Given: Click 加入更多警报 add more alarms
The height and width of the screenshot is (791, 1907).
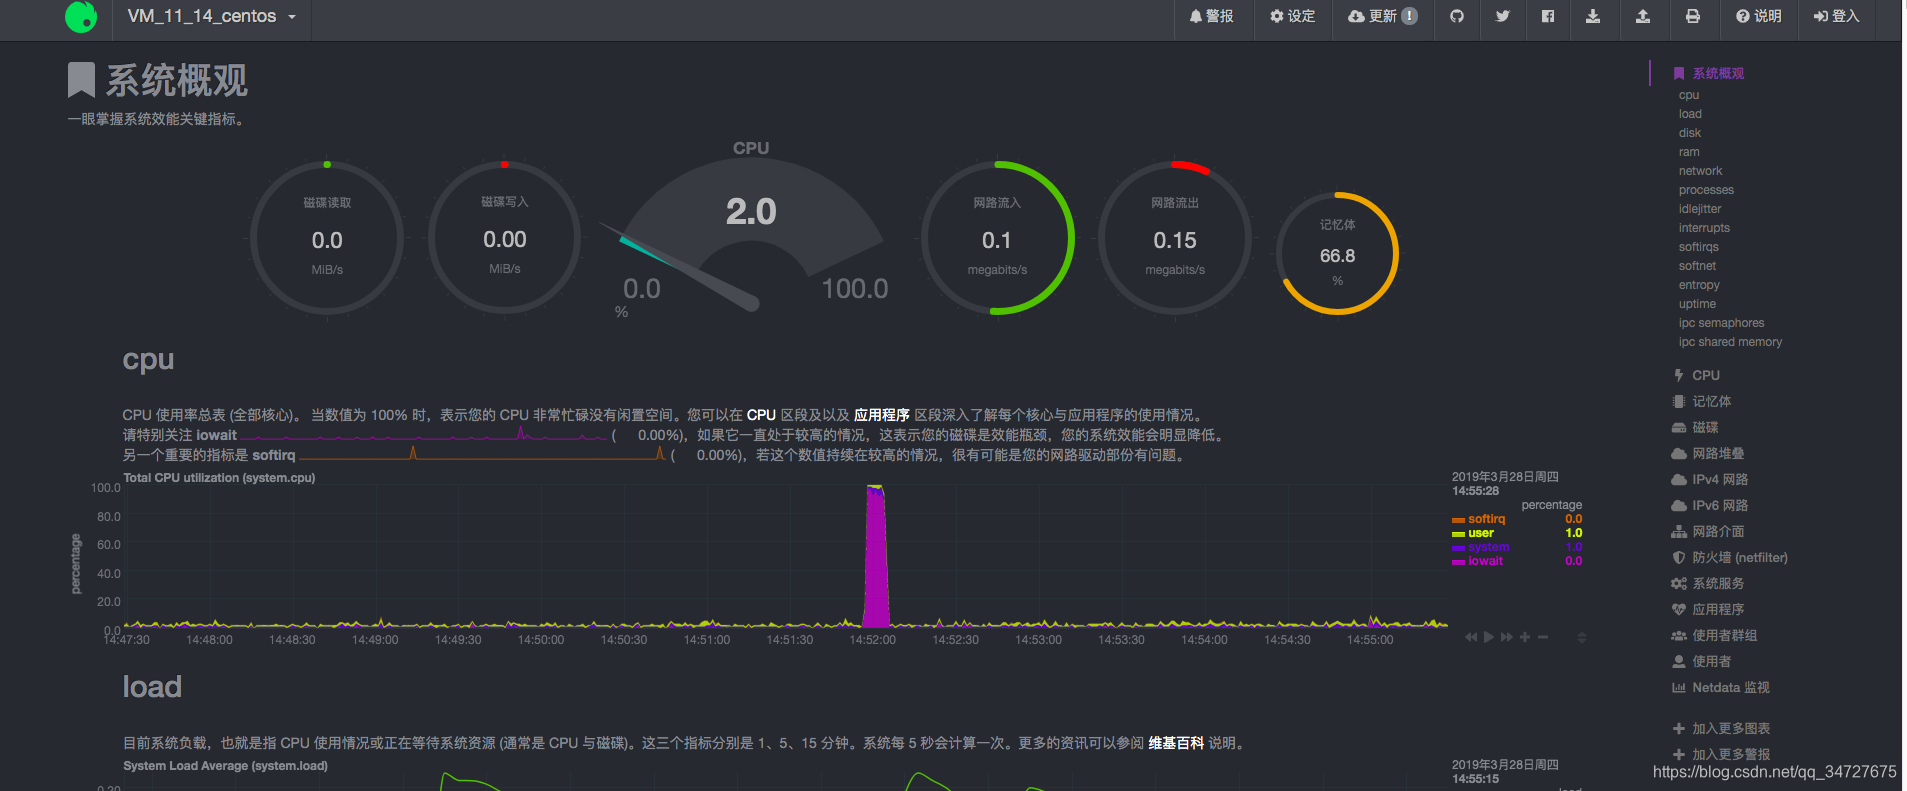Looking at the screenshot, I should pos(1722,755).
